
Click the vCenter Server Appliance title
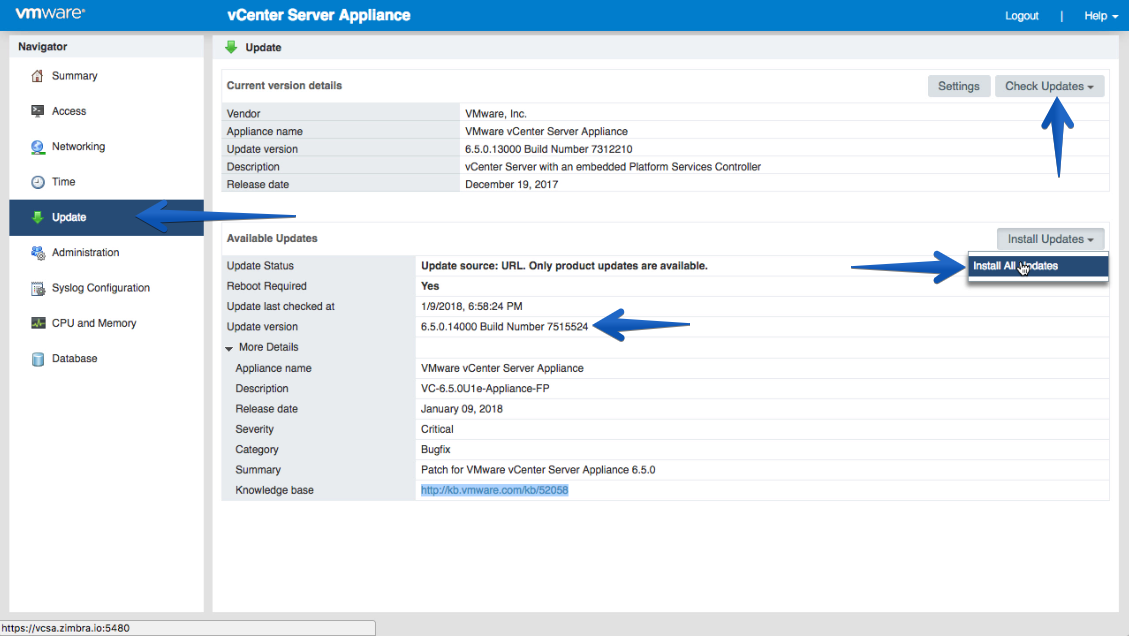pos(318,15)
